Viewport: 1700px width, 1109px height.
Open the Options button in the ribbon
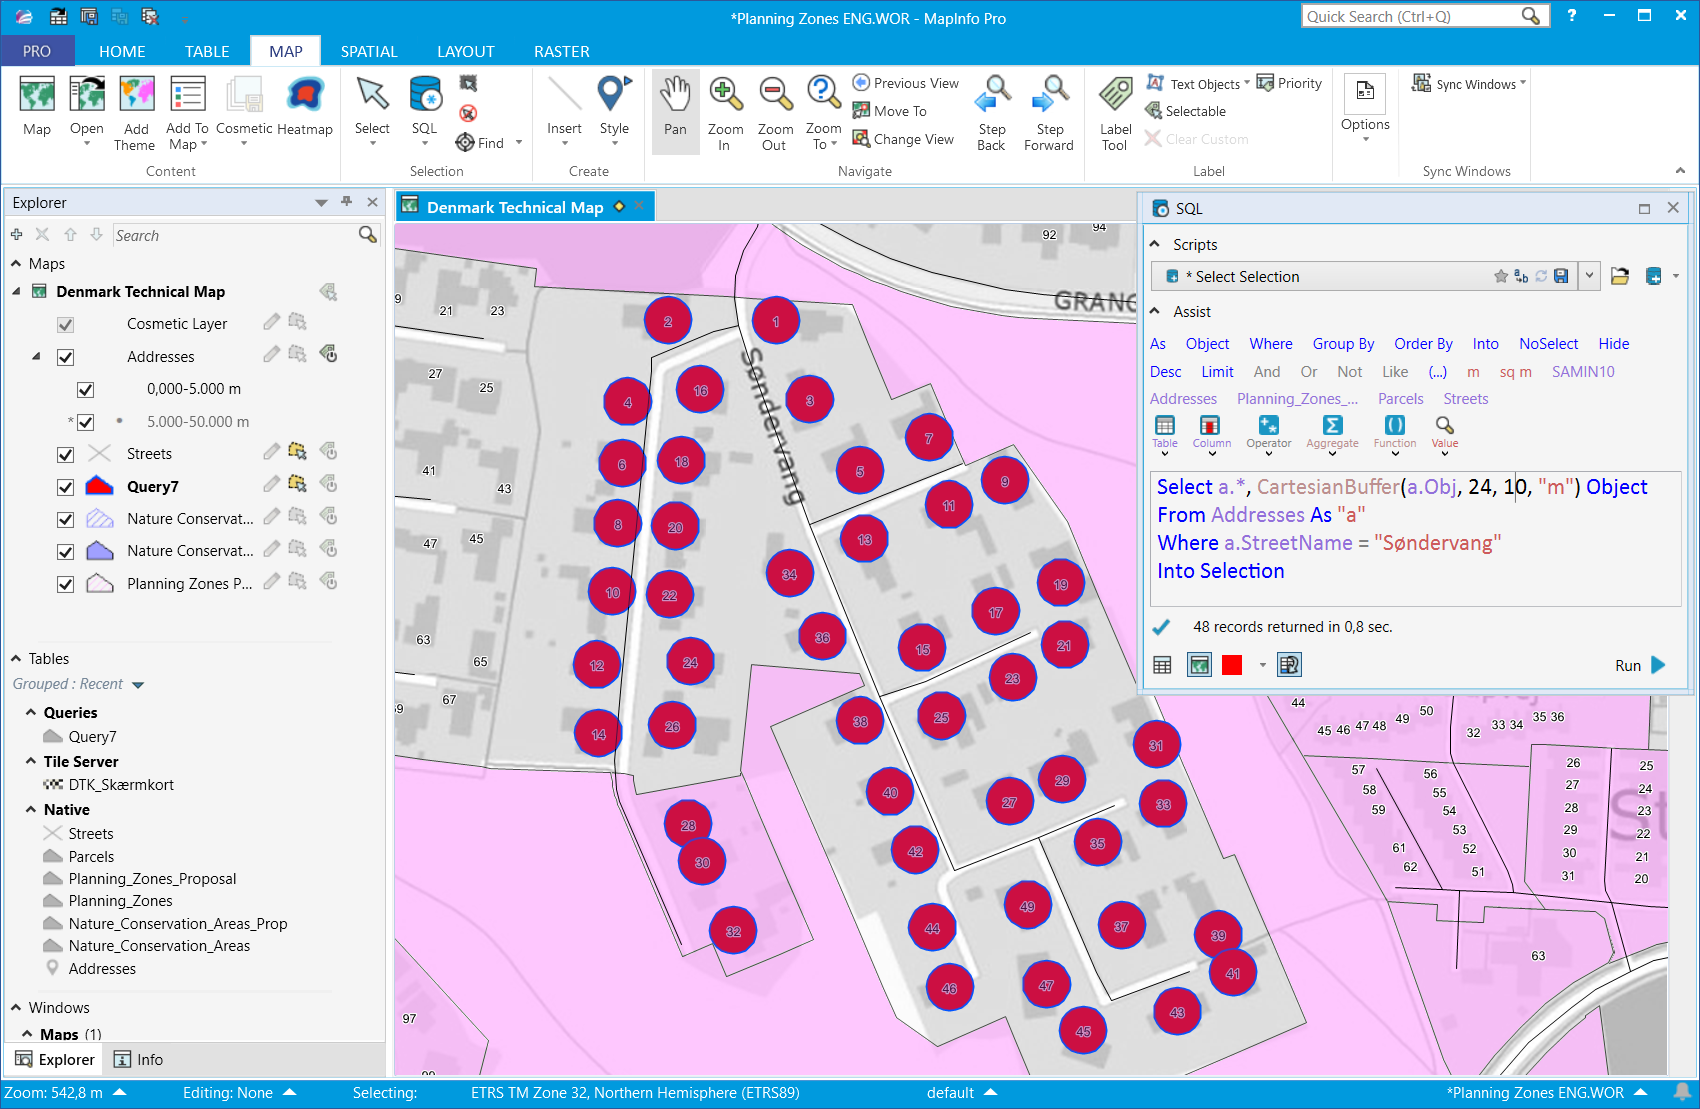click(1365, 107)
